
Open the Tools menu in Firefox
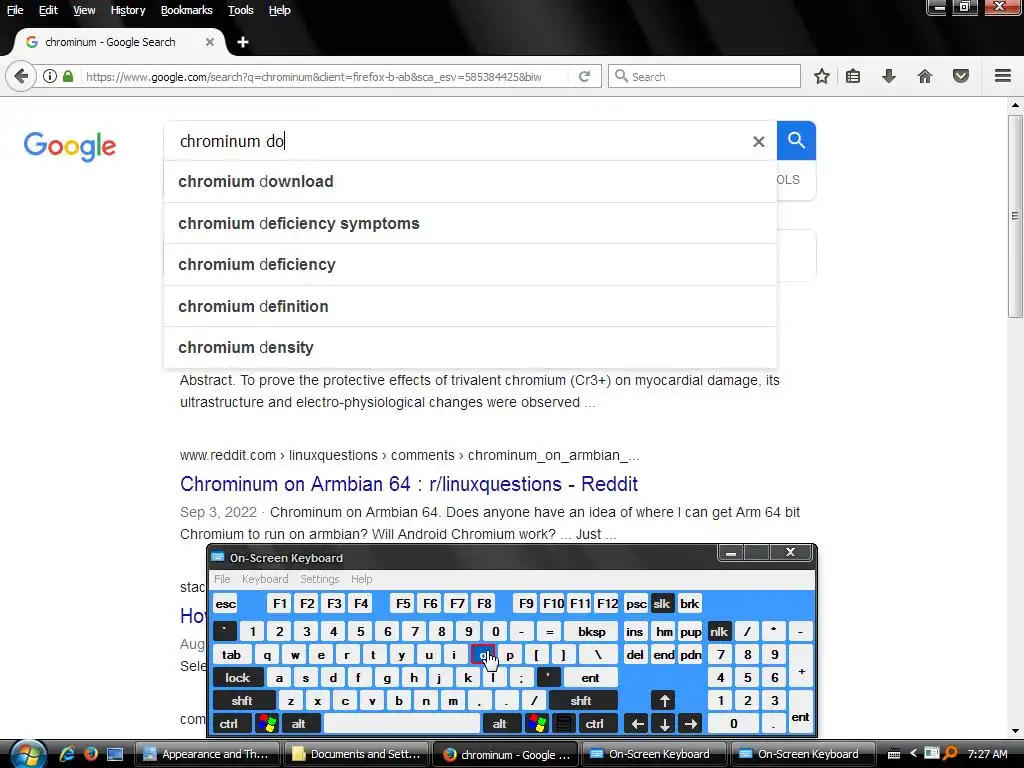[240, 10]
